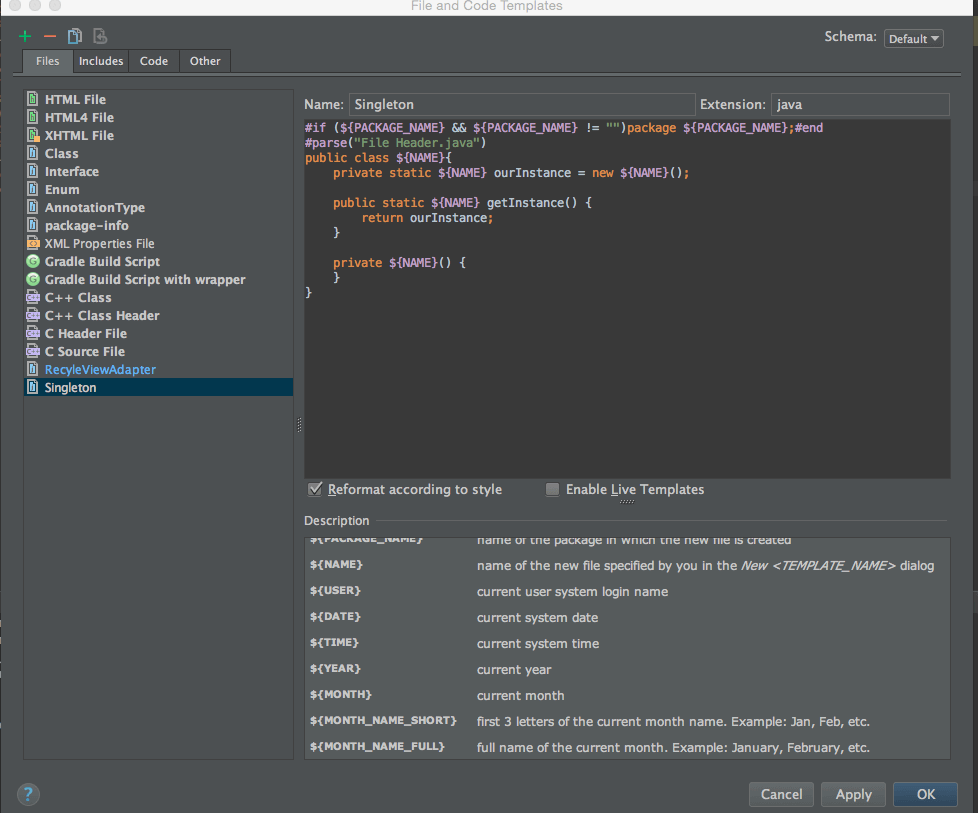Select the C++ Class Header template
This screenshot has width=978, height=813.
click(x=158, y=316)
